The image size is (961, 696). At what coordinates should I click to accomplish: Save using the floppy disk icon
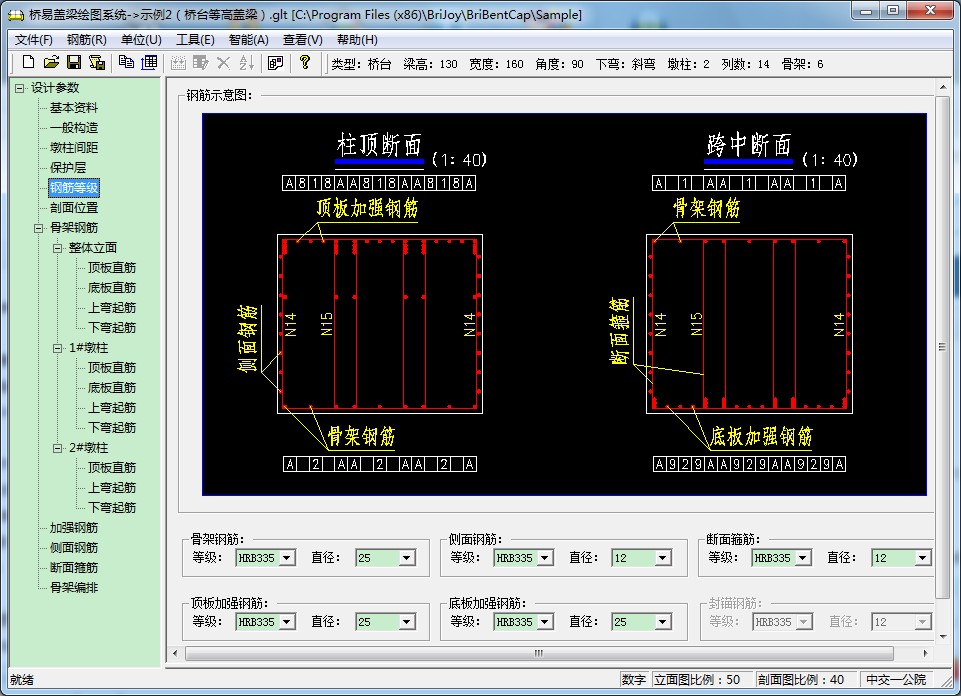[x=74, y=63]
